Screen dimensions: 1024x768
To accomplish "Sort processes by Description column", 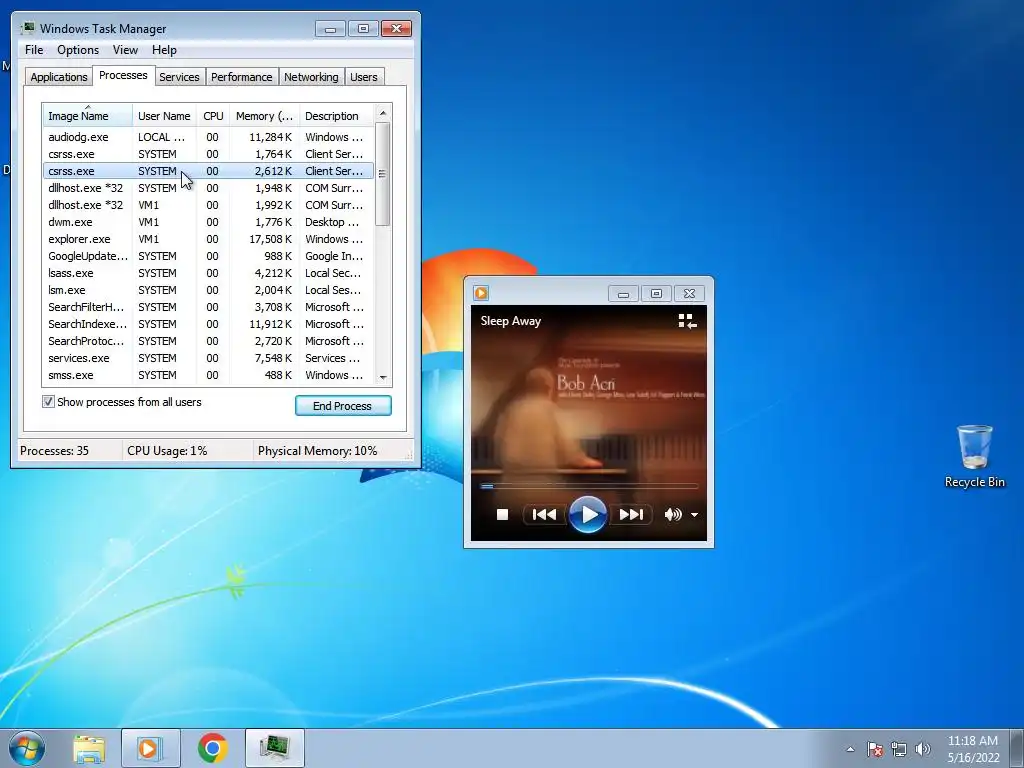I will pos(336,116).
